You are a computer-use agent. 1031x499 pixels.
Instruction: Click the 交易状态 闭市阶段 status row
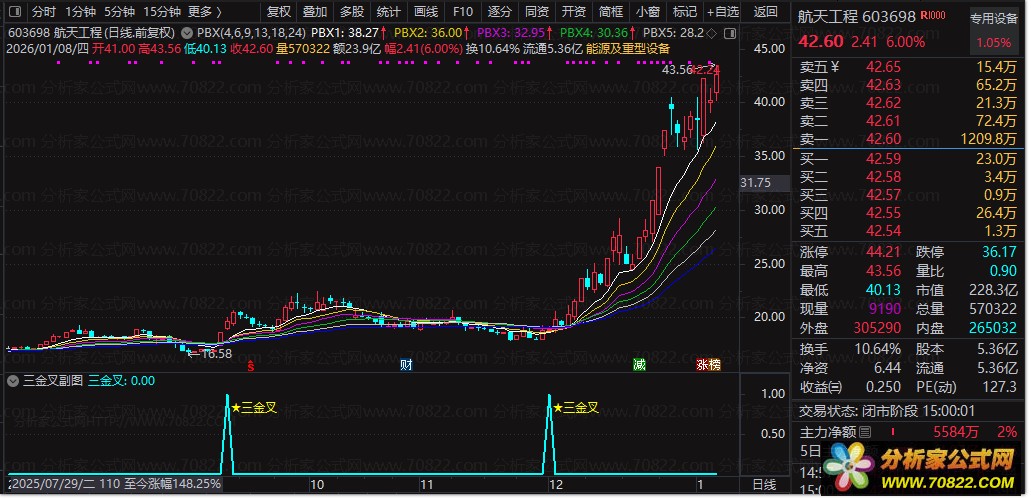(888, 412)
